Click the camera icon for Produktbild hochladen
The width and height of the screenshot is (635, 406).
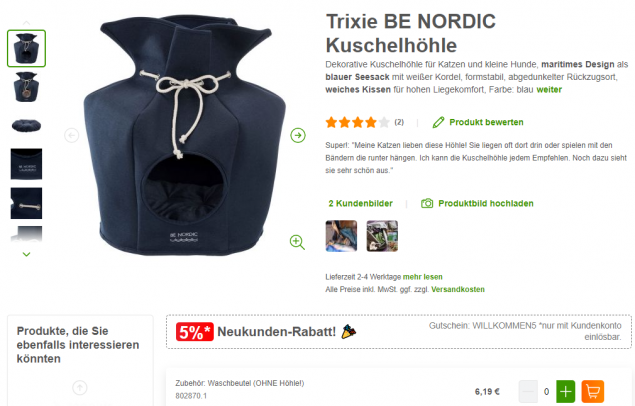coord(427,203)
